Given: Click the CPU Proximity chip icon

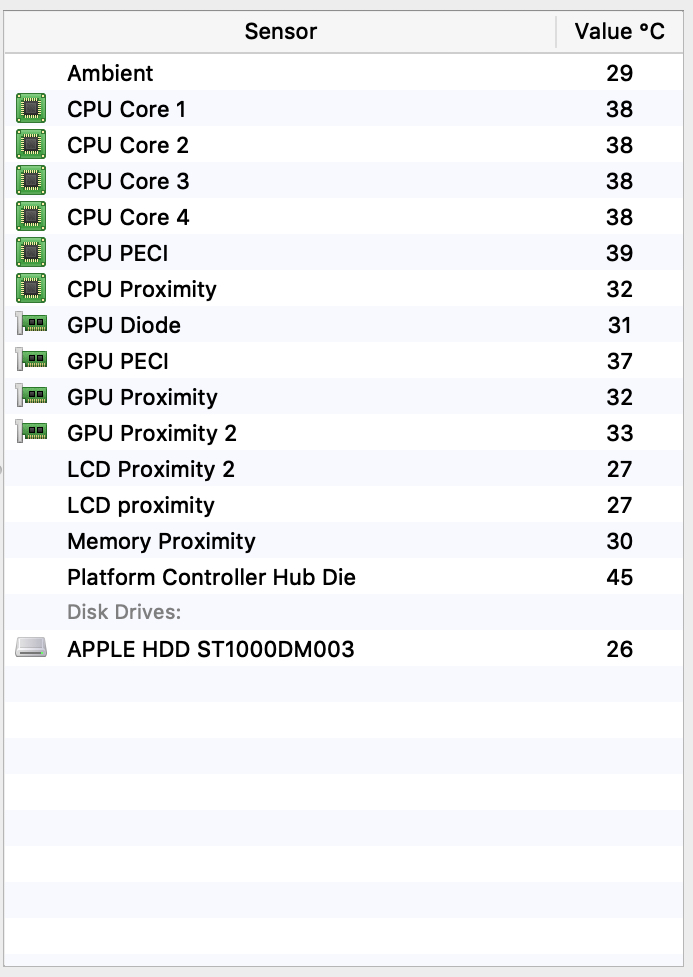Looking at the screenshot, I should (31, 289).
